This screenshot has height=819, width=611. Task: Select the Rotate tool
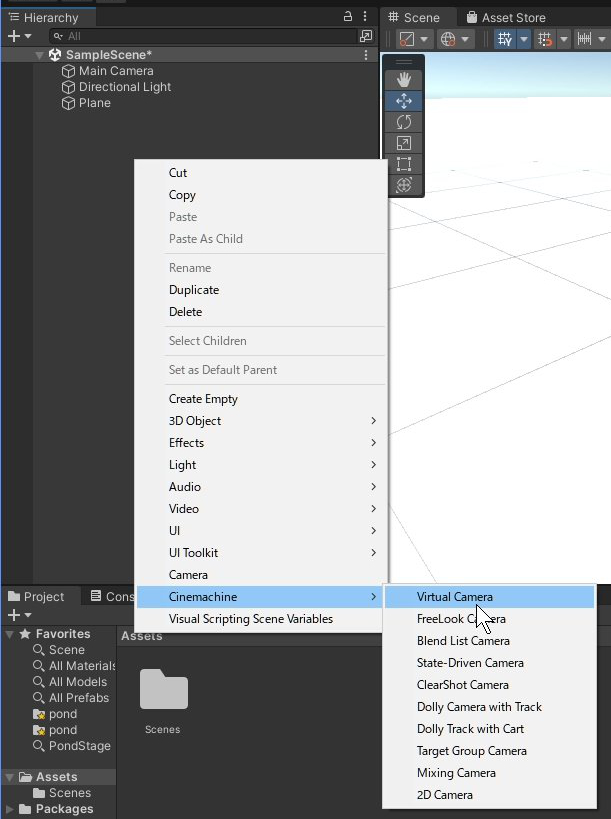404,122
